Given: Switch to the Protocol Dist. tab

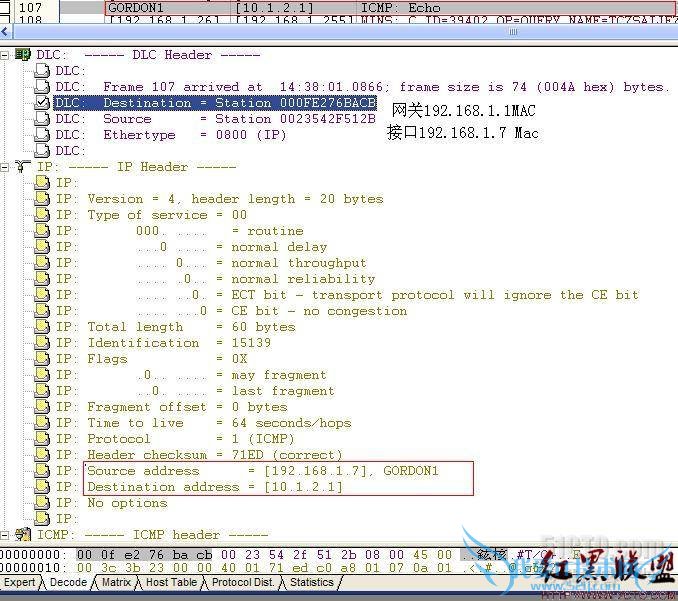Looking at the screenshot, I should 244,582.
